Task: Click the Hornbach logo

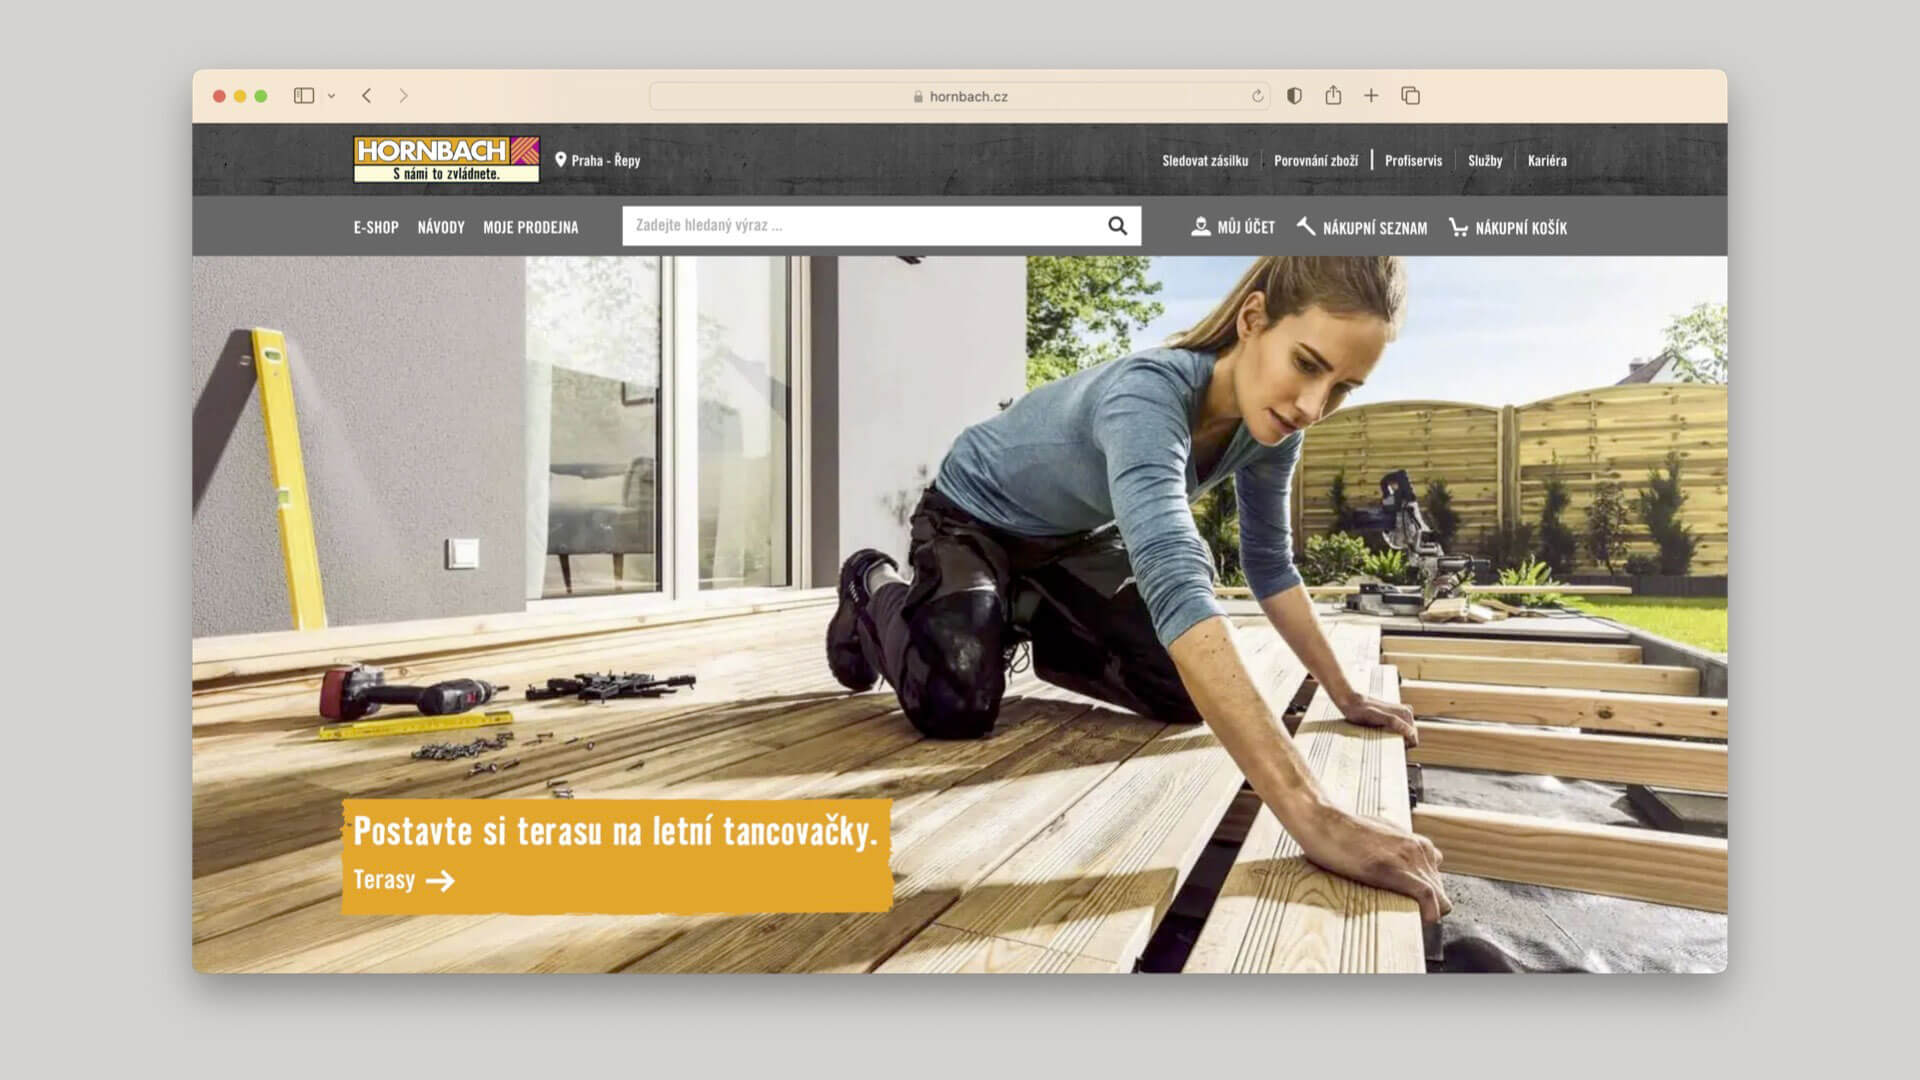Action: [x=446, y=160]
